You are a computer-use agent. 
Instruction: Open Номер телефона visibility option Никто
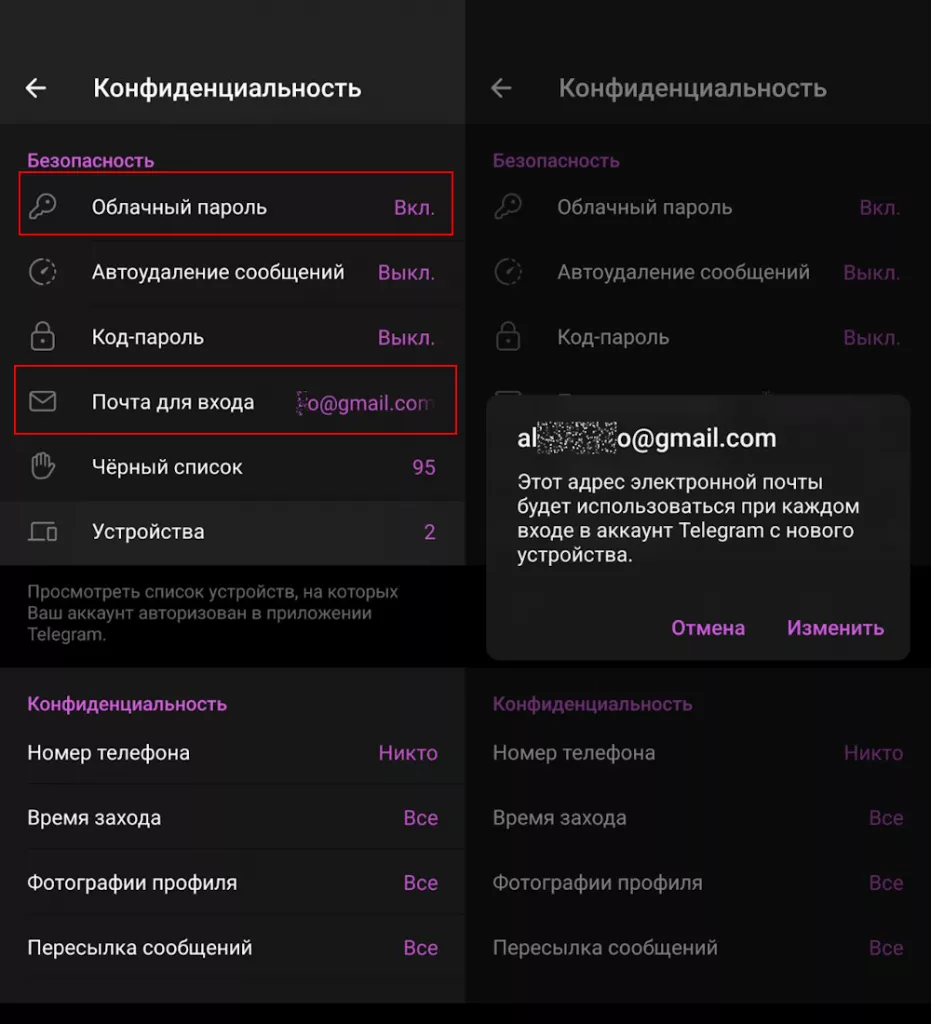408,753
